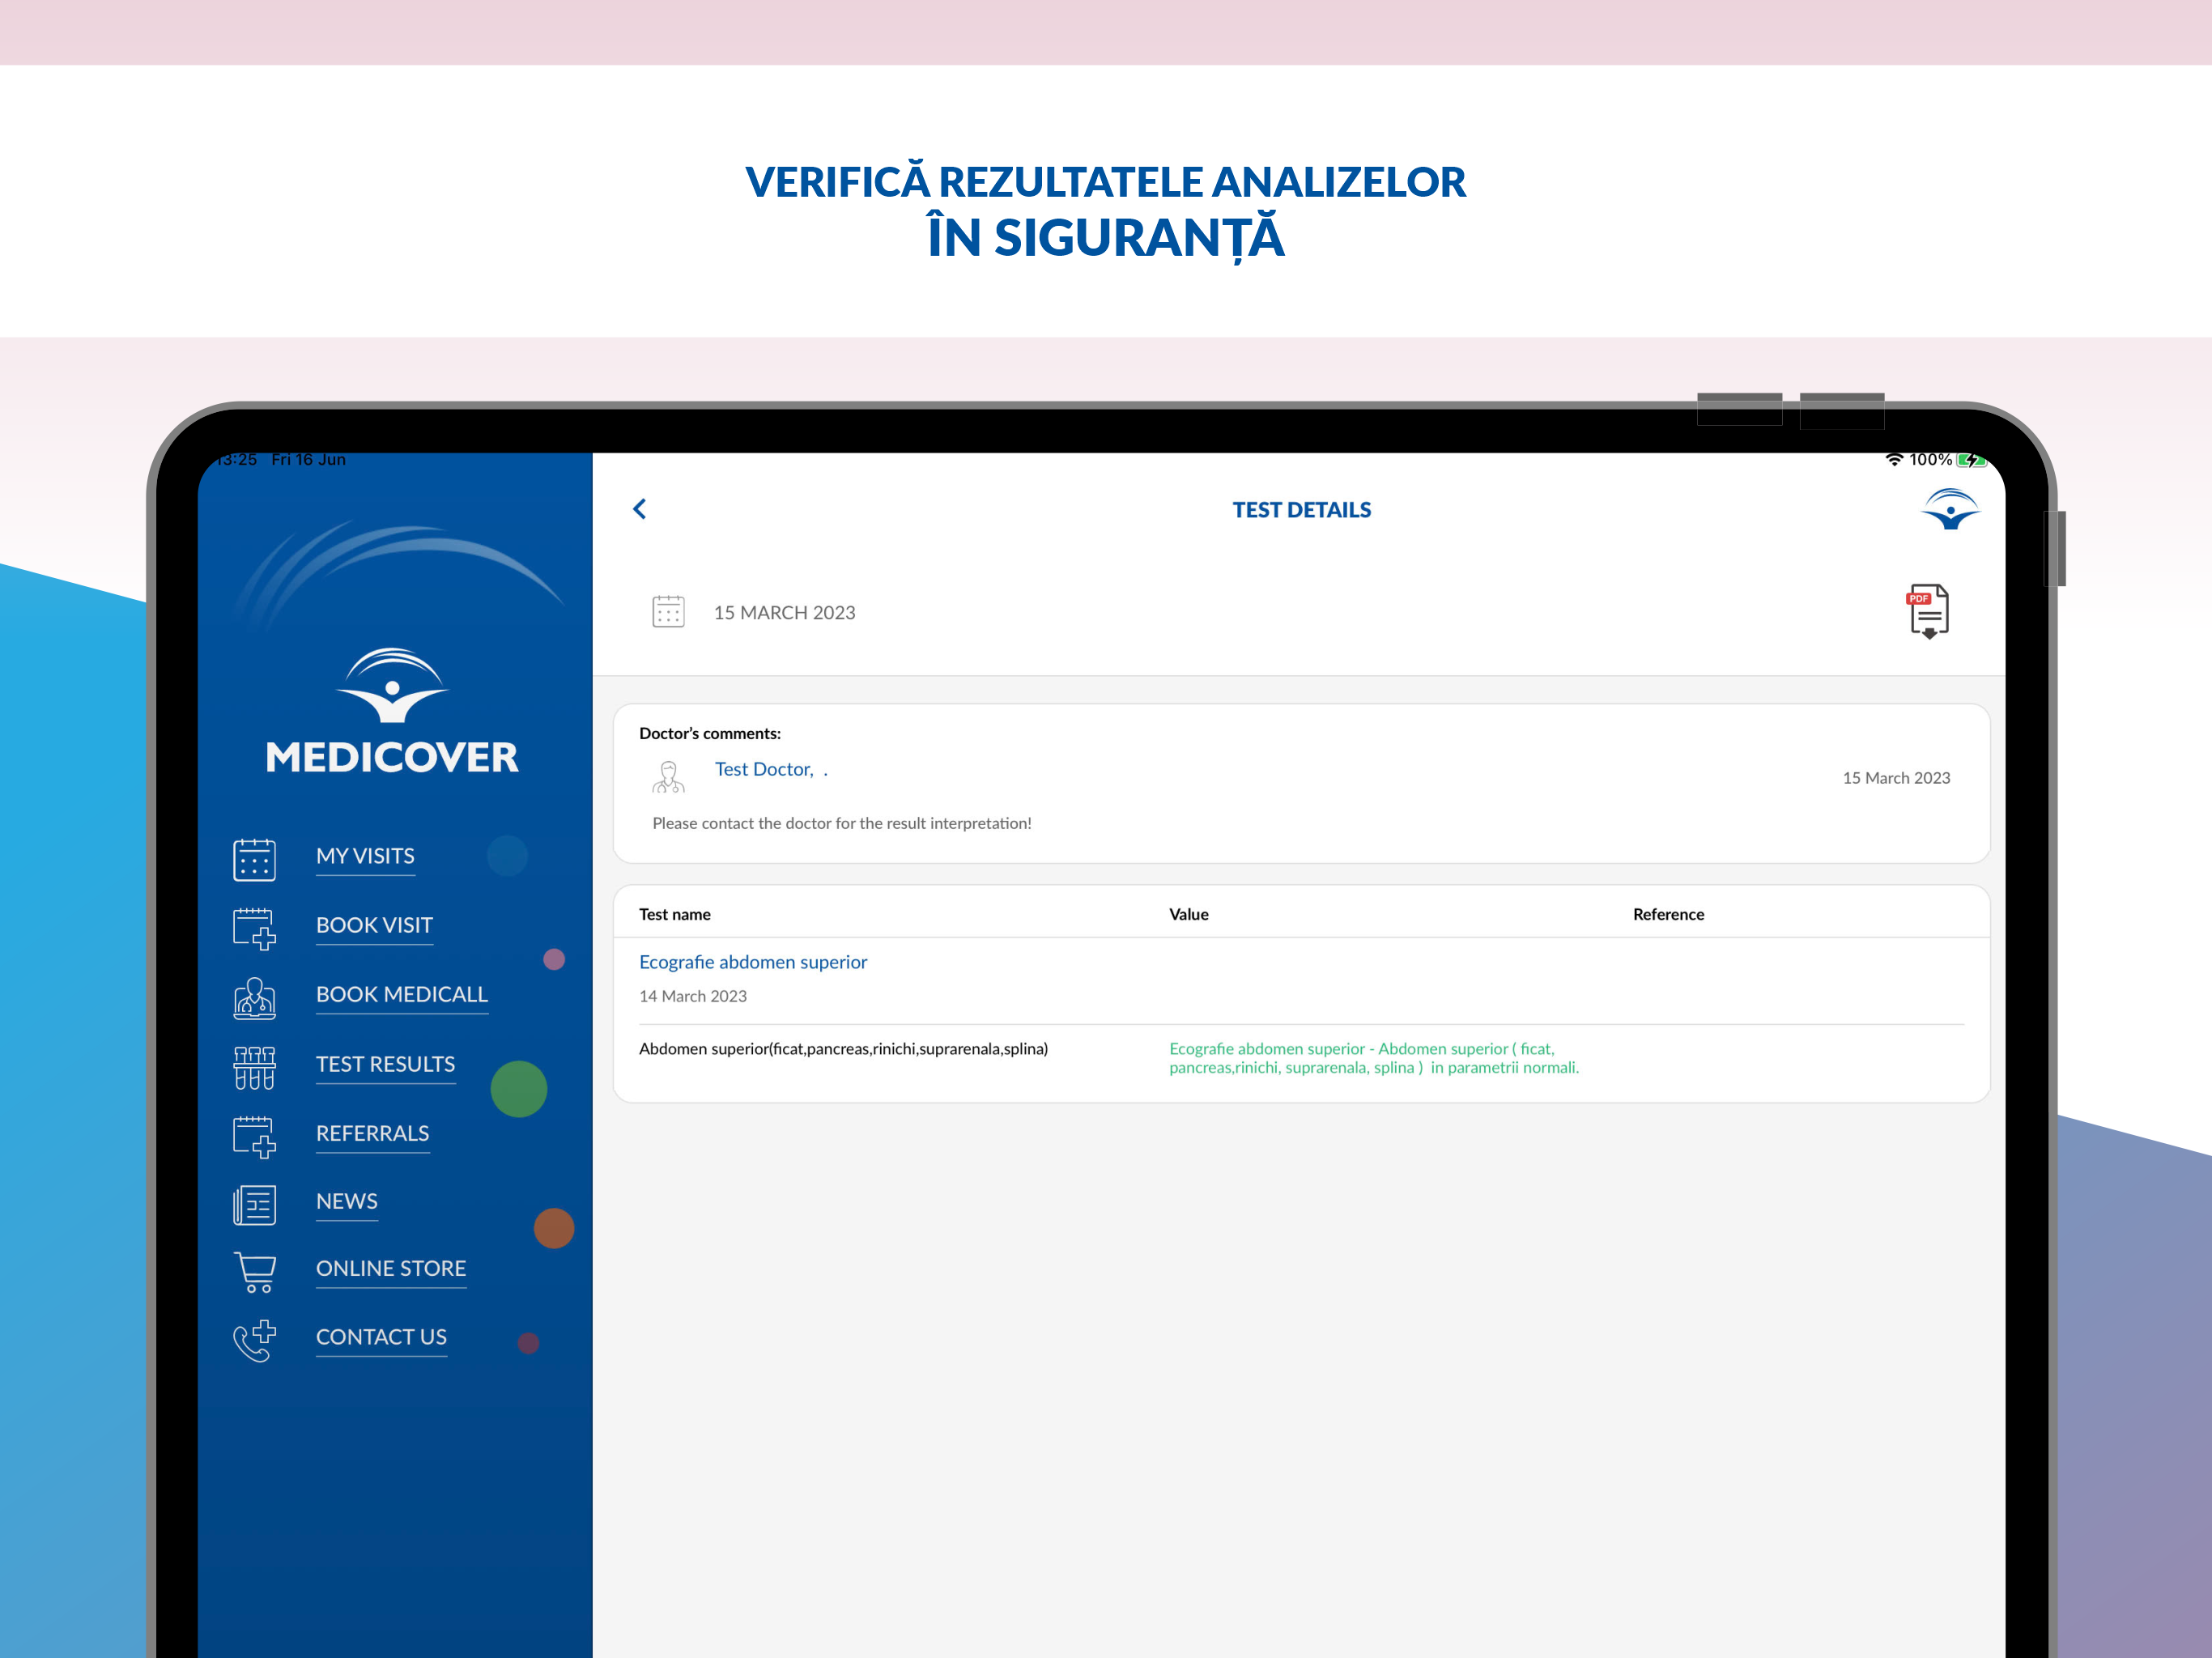The width and height of the screenshot is (2212, 1658).
Task: Go back using the left chevron arrow
Action: [x=640, y=509]
